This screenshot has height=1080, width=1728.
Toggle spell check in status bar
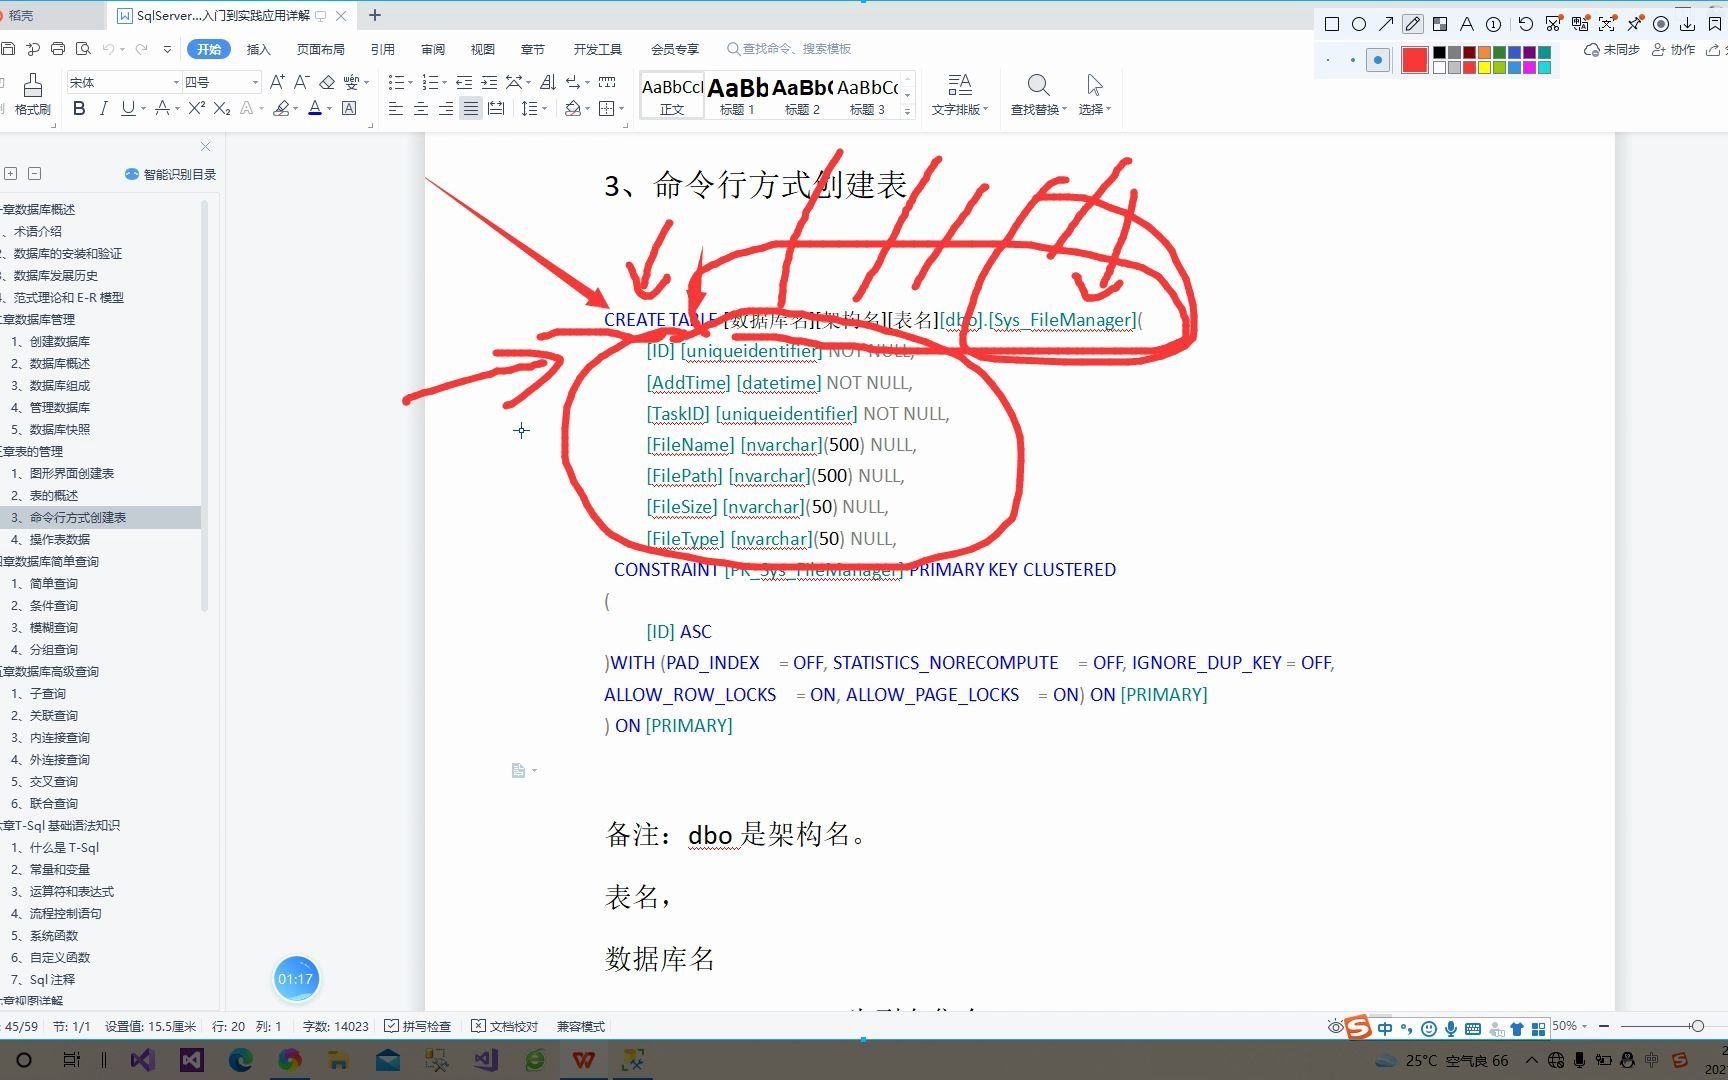coord(418,1026)
